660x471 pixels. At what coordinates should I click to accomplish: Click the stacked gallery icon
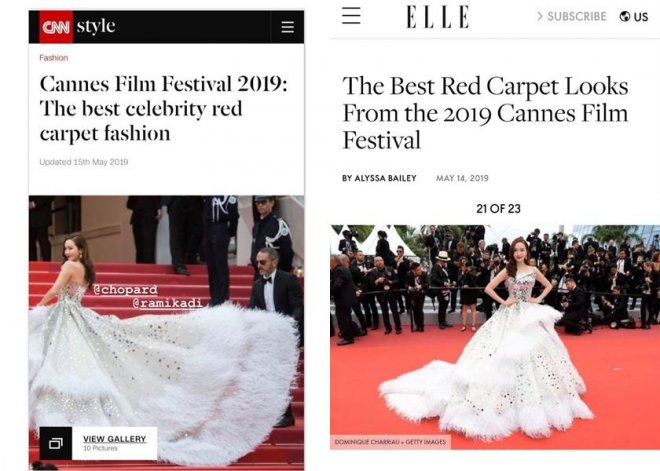56,443
